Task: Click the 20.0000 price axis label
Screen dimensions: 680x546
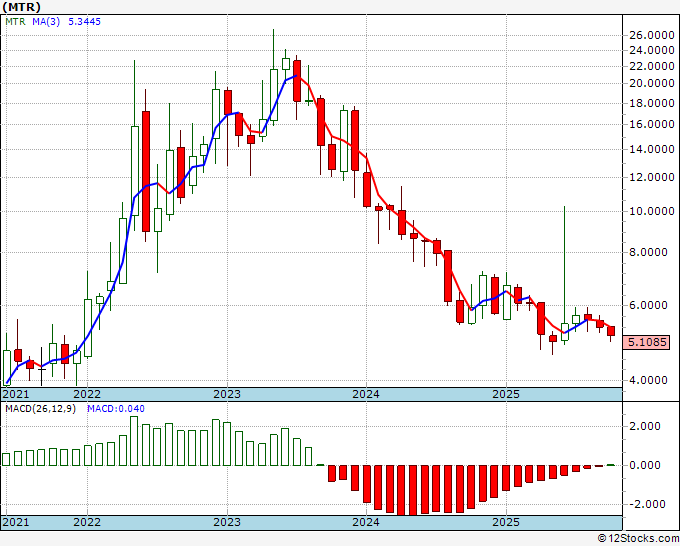Action: (x=652, y=83)
